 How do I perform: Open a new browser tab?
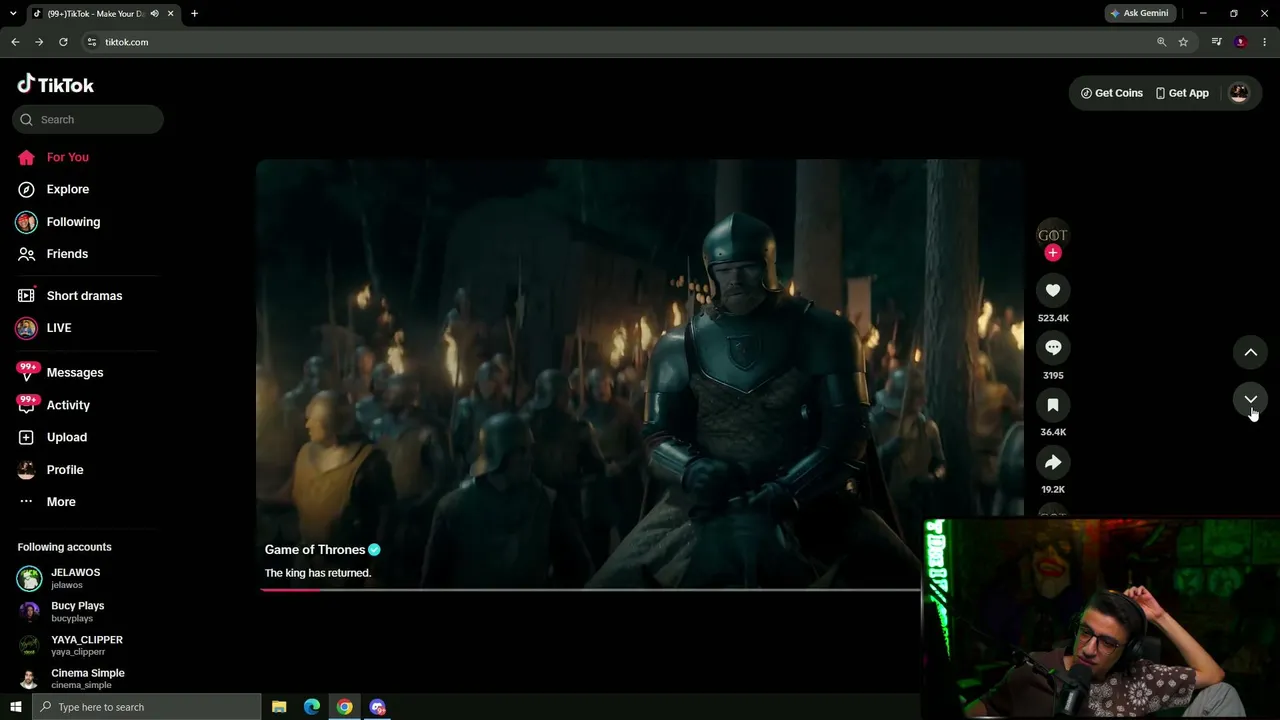click(194, 14)
